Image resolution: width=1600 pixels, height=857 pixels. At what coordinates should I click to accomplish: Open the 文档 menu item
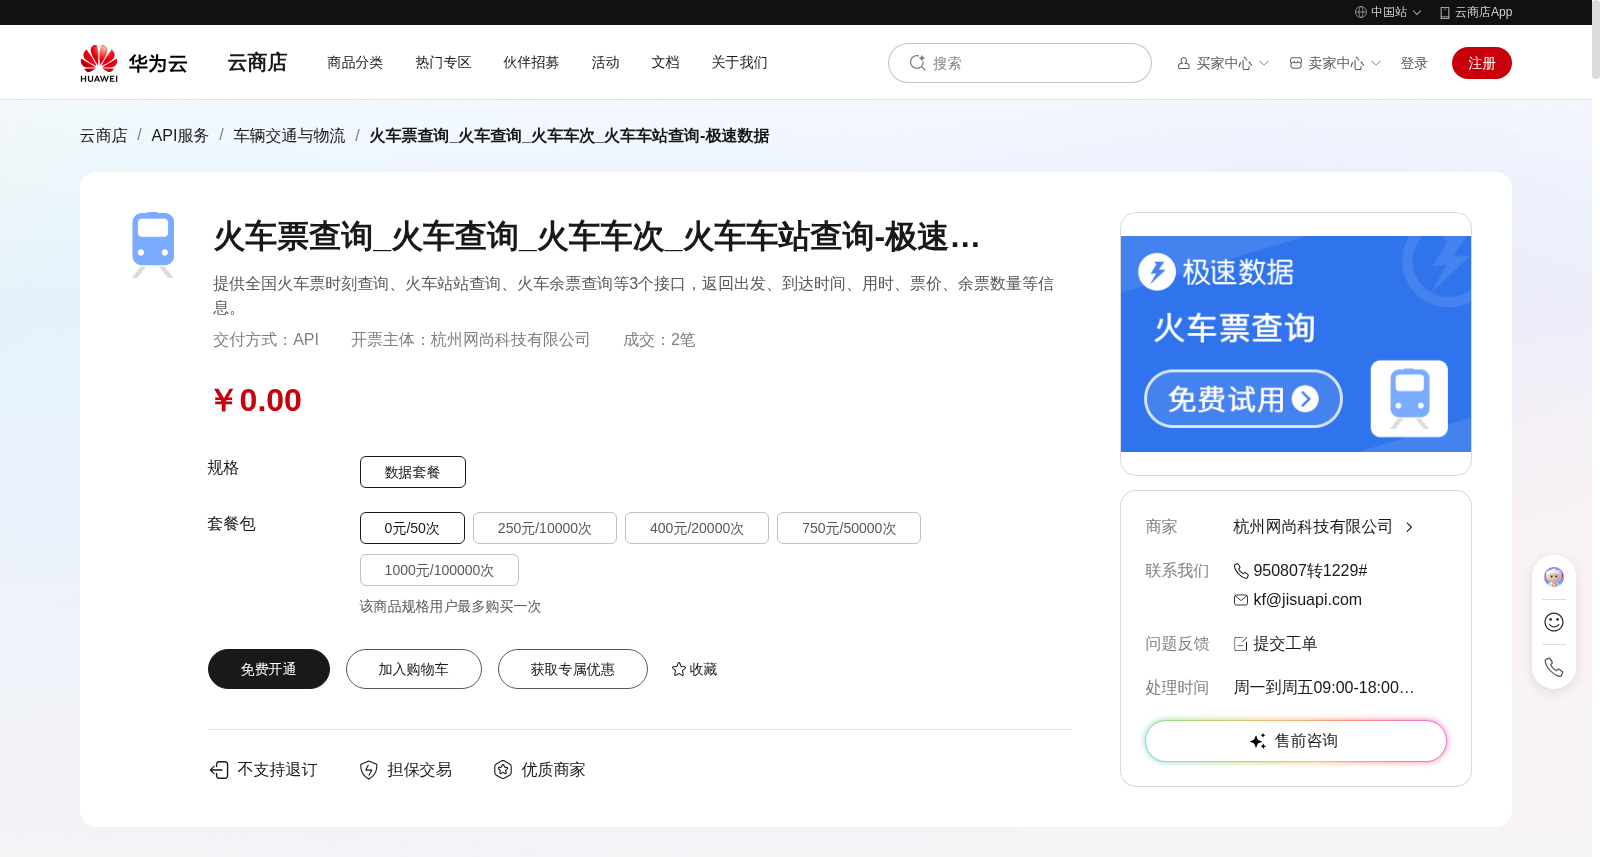pos(665,62)
